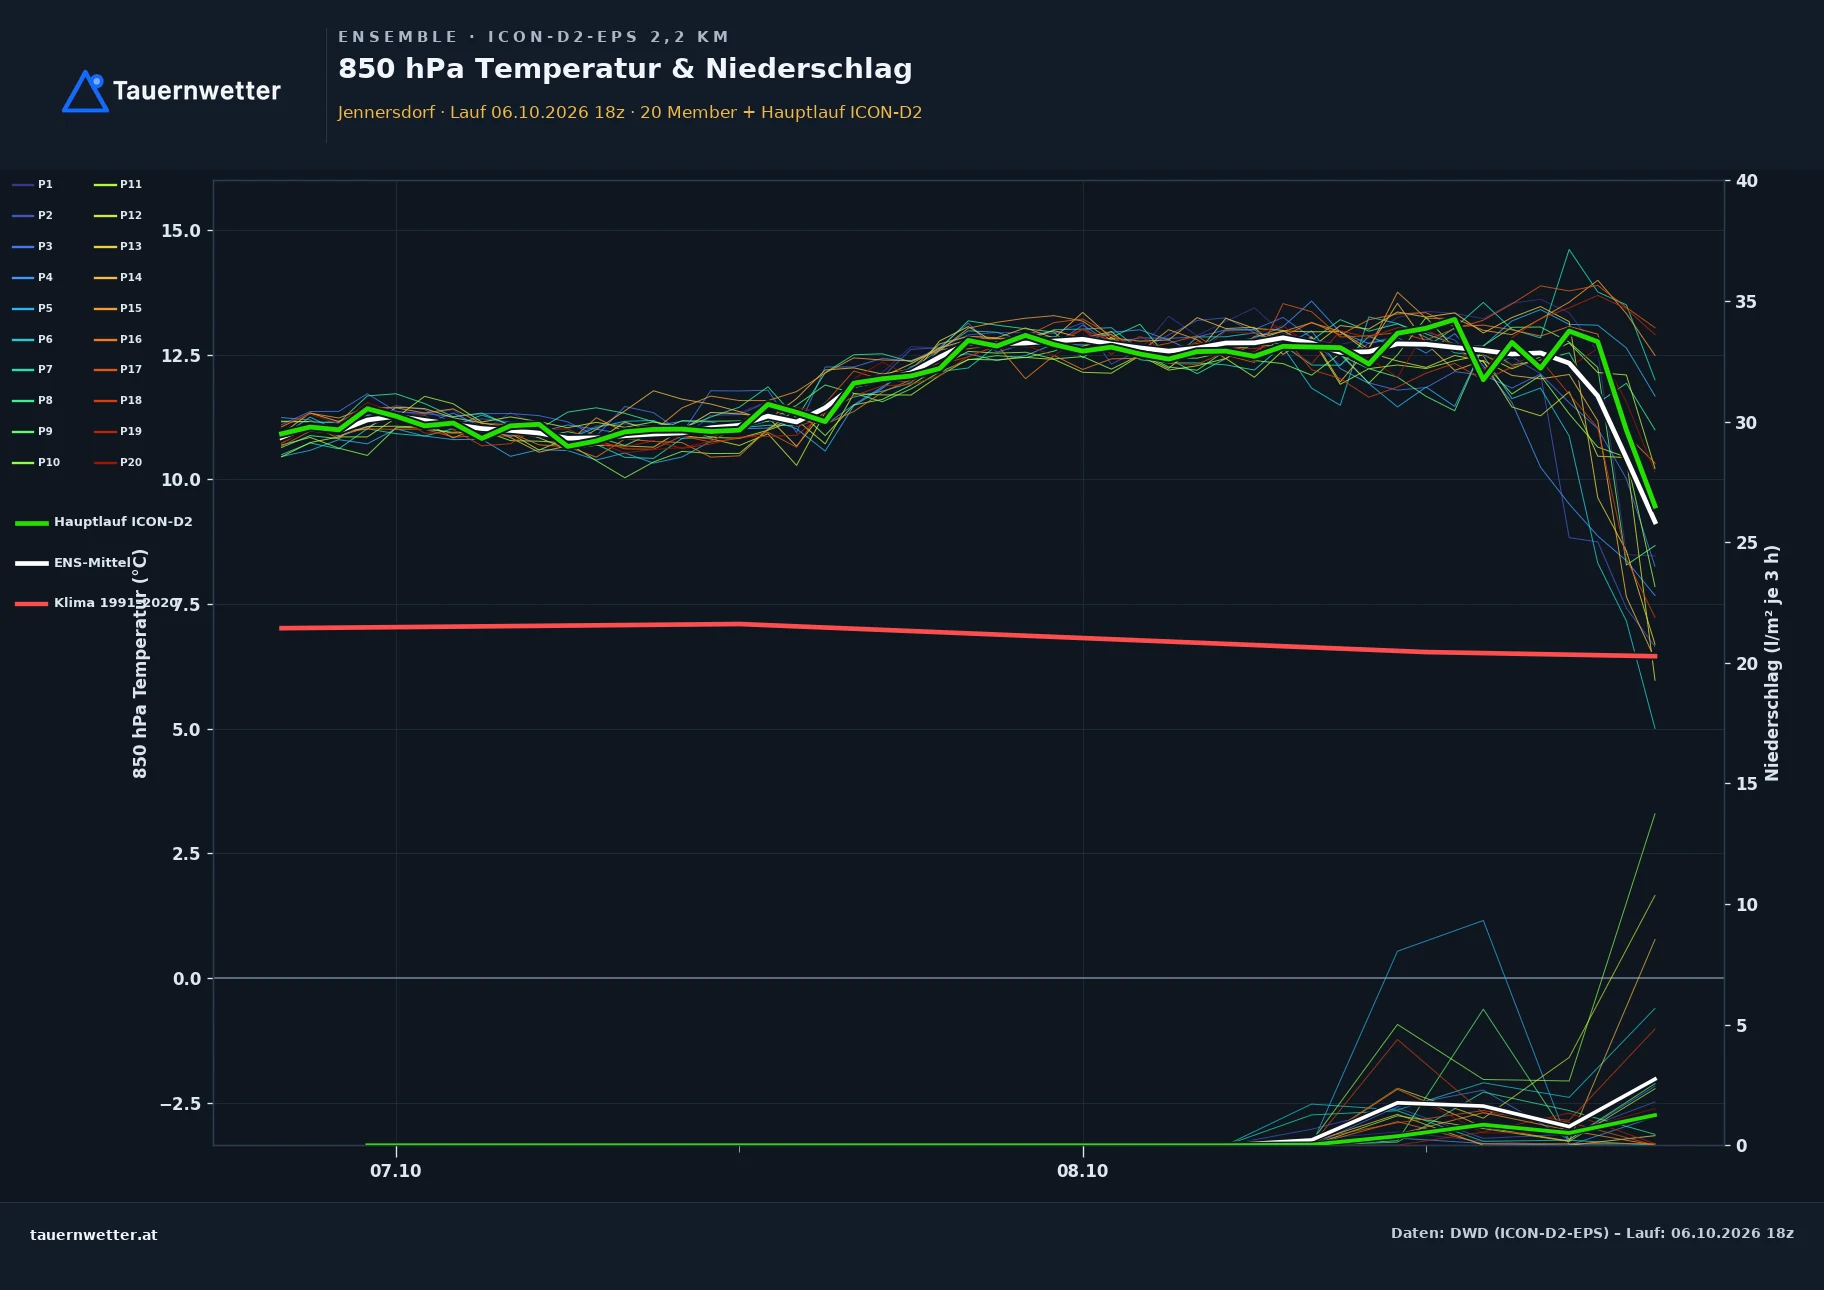
Task: Click the Tauernwetter brand name text
Action: tap(197, 91)
